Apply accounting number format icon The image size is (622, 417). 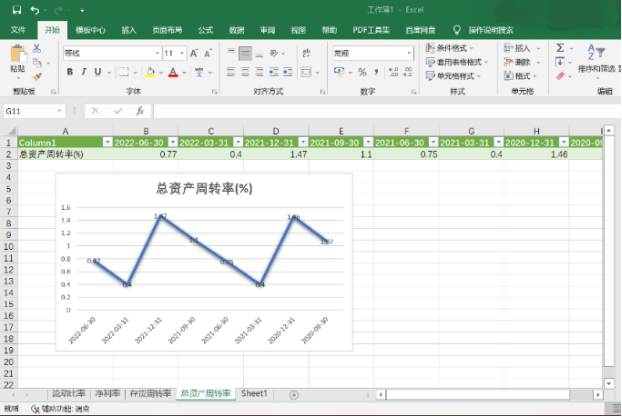(339, 72)
